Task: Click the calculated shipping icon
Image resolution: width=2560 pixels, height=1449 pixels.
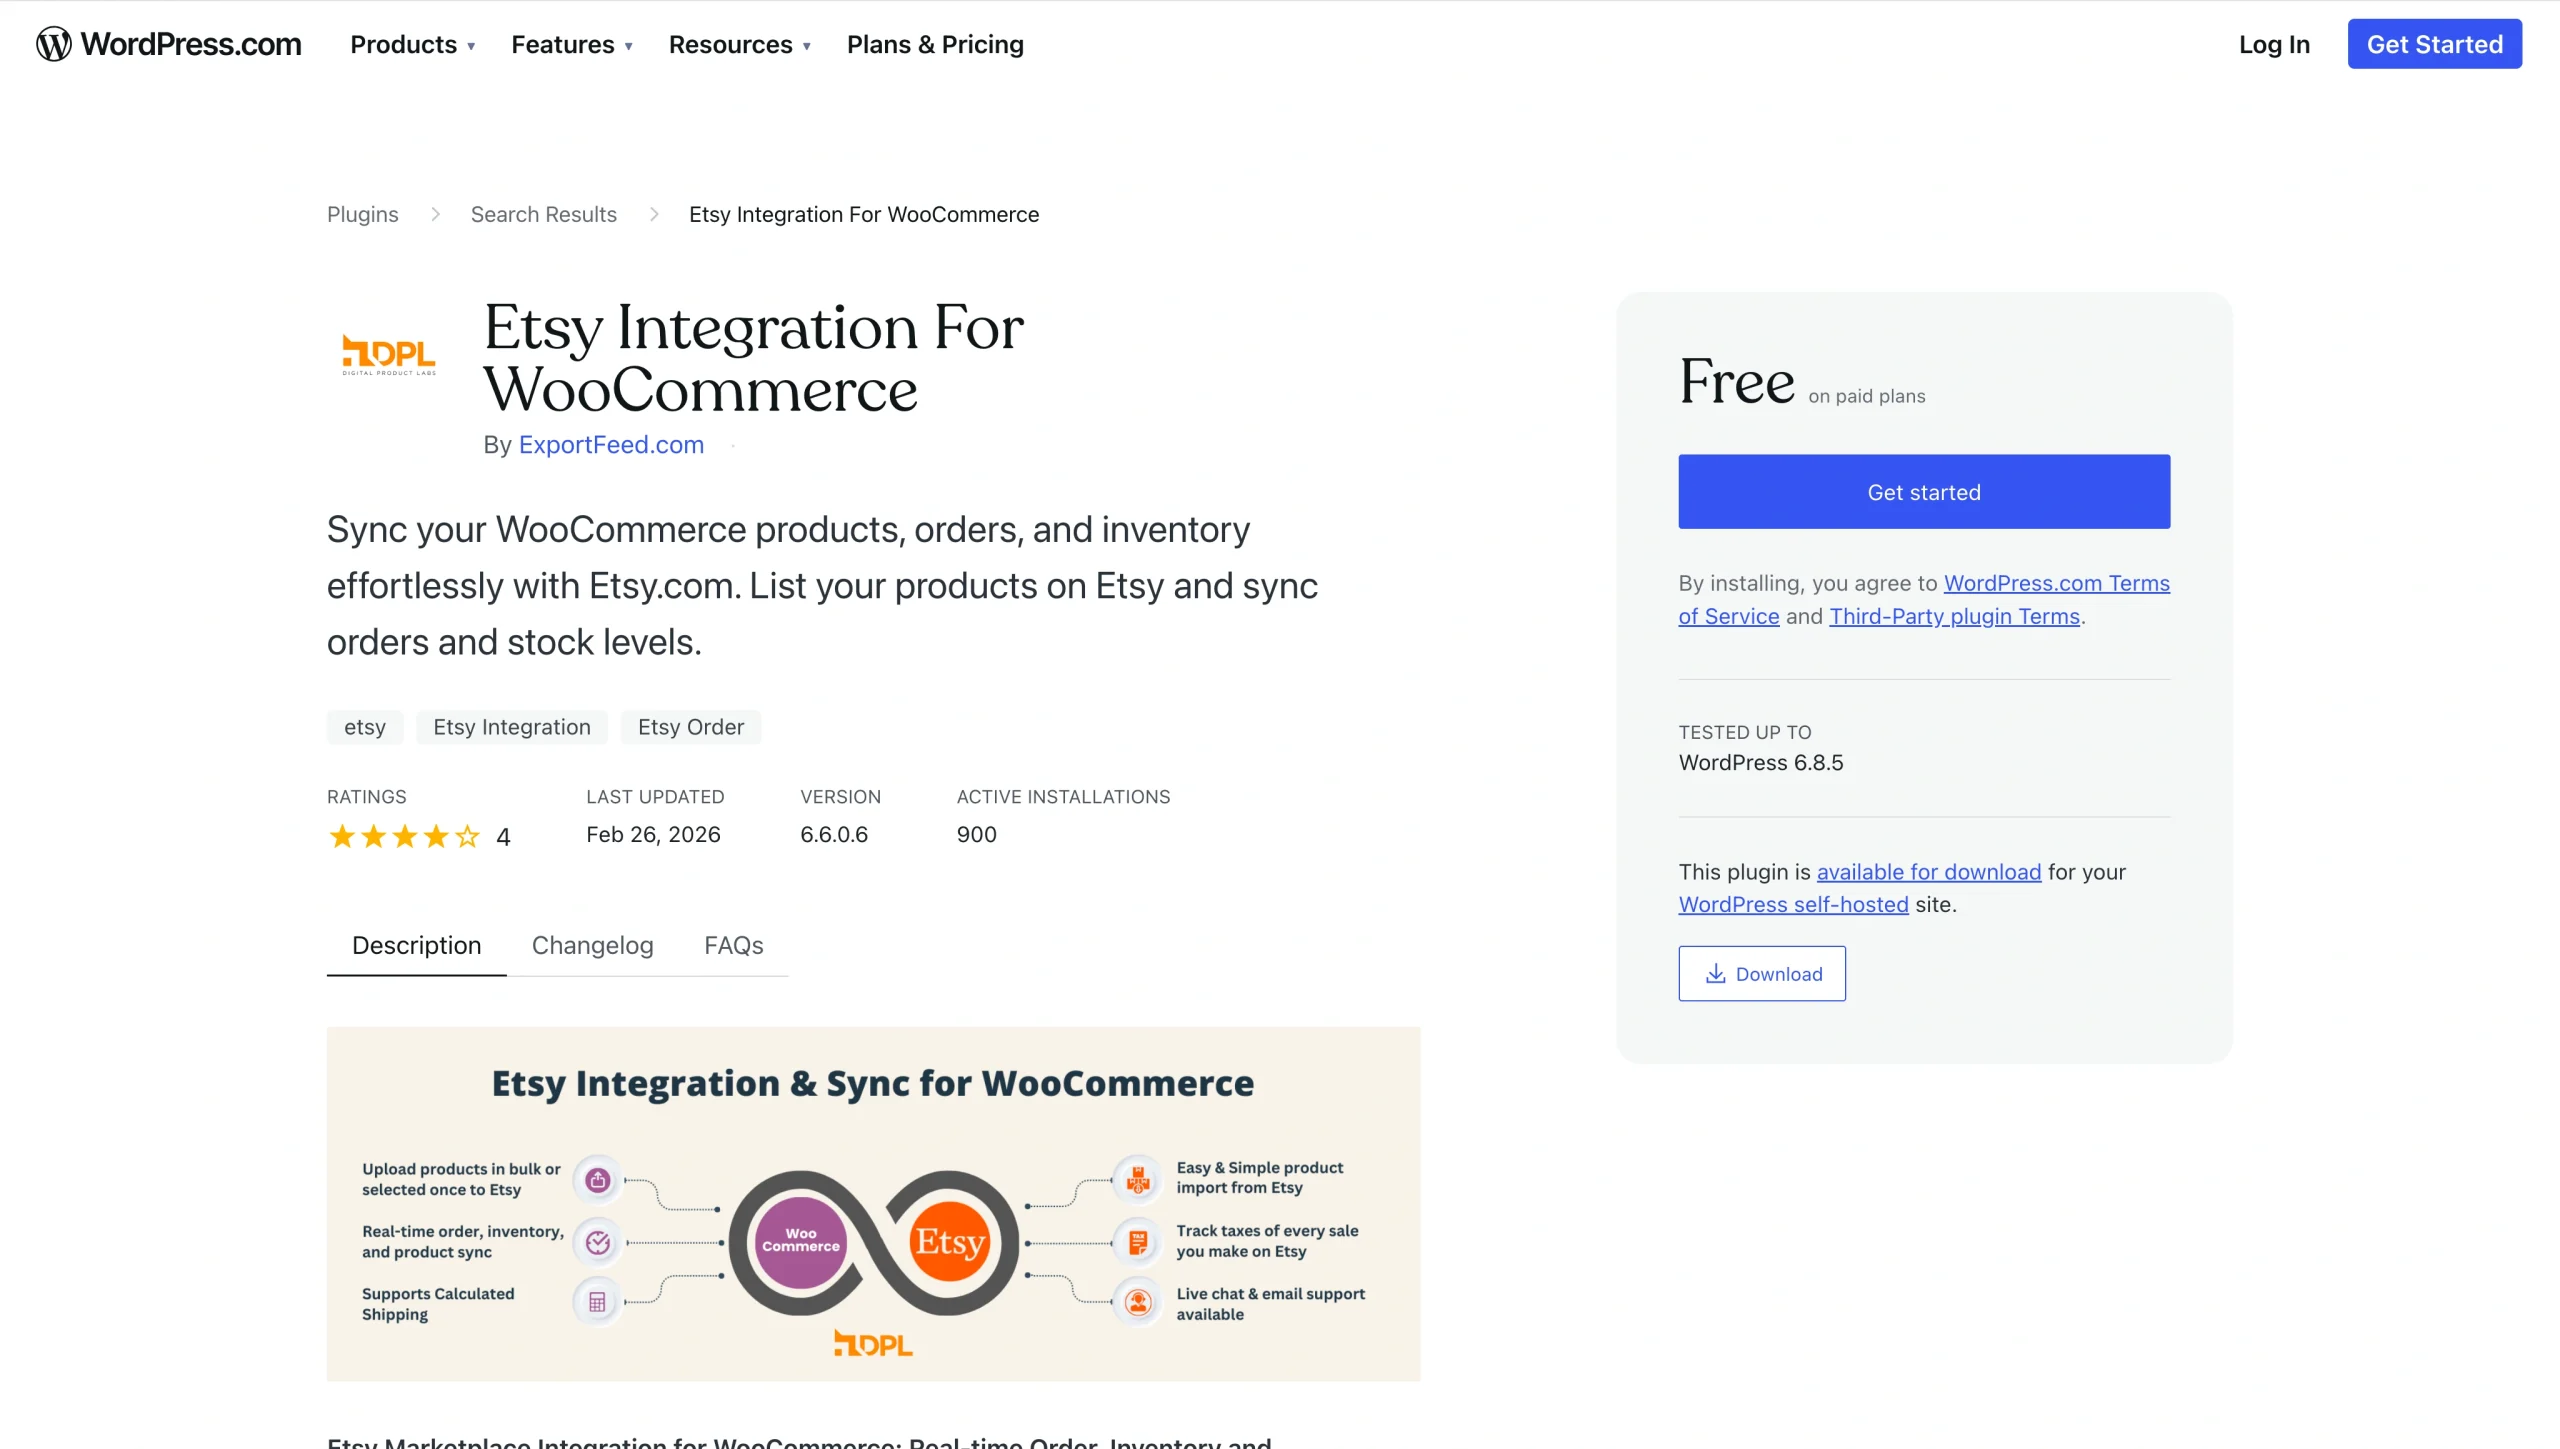Action: pyautogui.click(x=597, y=1302)
